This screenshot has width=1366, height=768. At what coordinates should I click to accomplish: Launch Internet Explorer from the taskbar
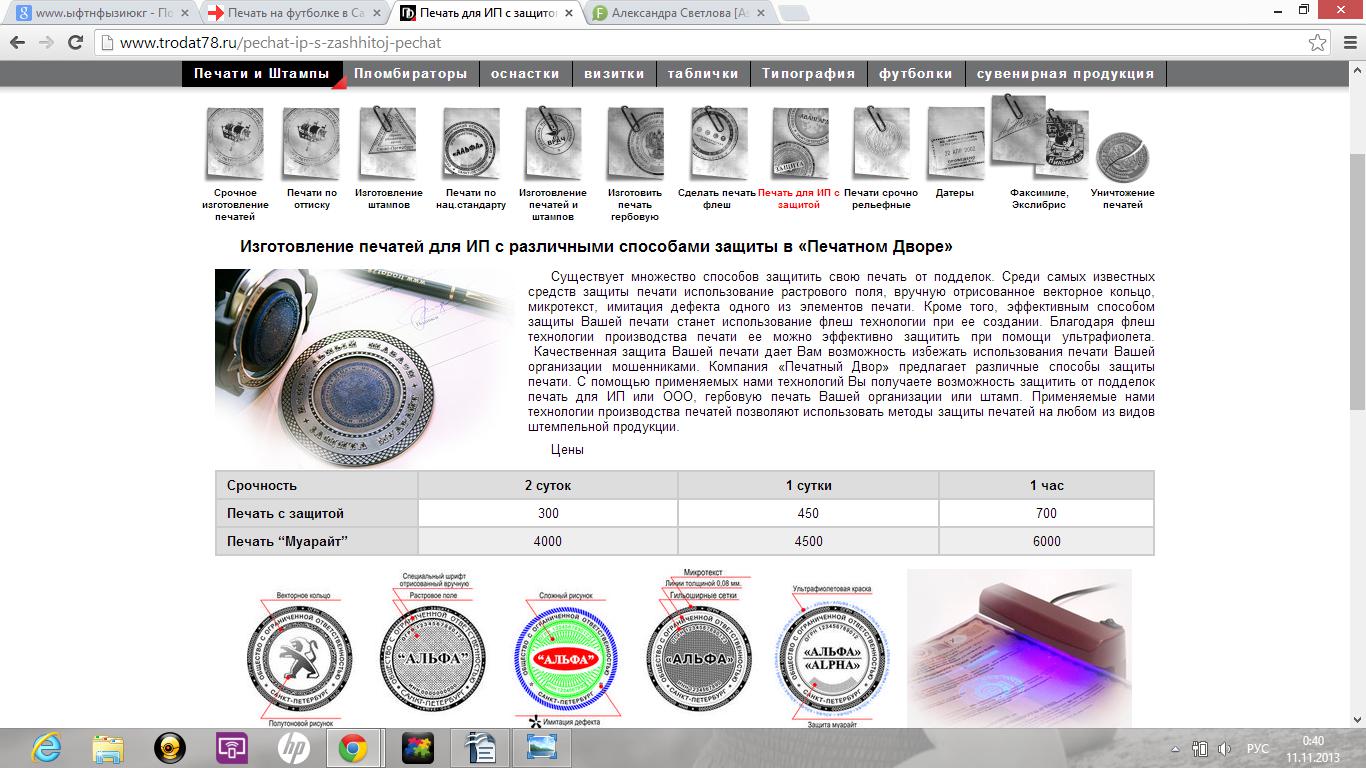46,748
